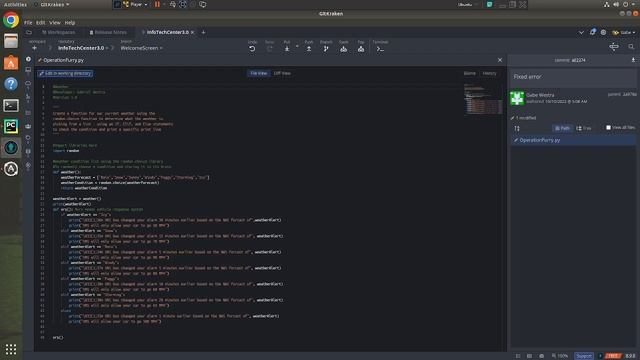Click the FREE plan badge
Viewport: 640px width, 360px height.
point(613,356)
